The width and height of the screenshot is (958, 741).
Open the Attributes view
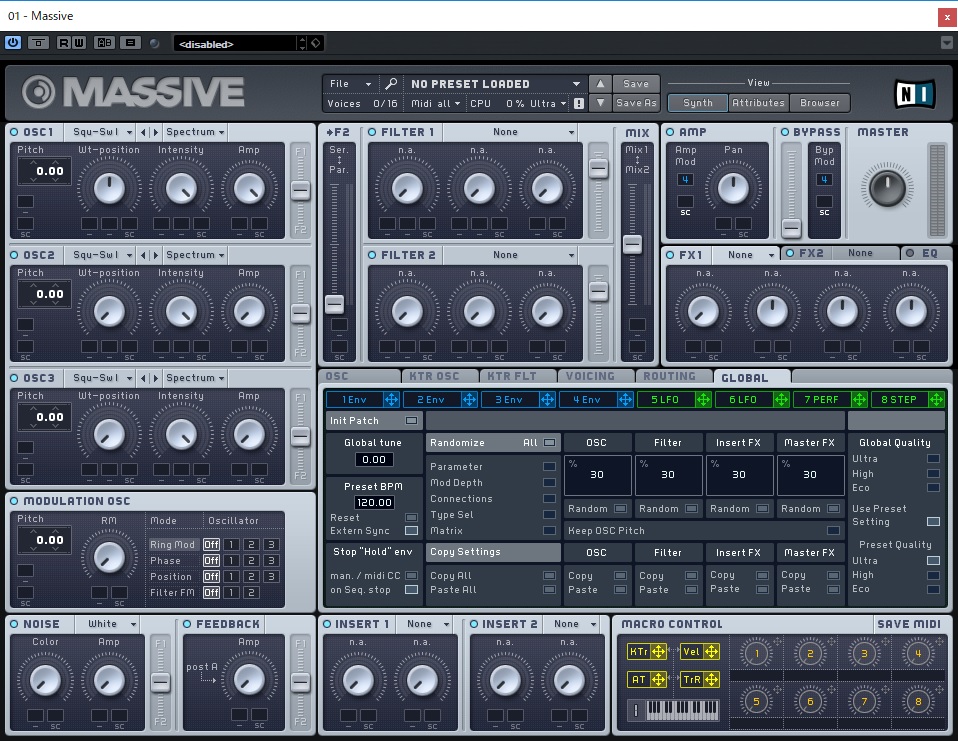(x=758, y=103)
